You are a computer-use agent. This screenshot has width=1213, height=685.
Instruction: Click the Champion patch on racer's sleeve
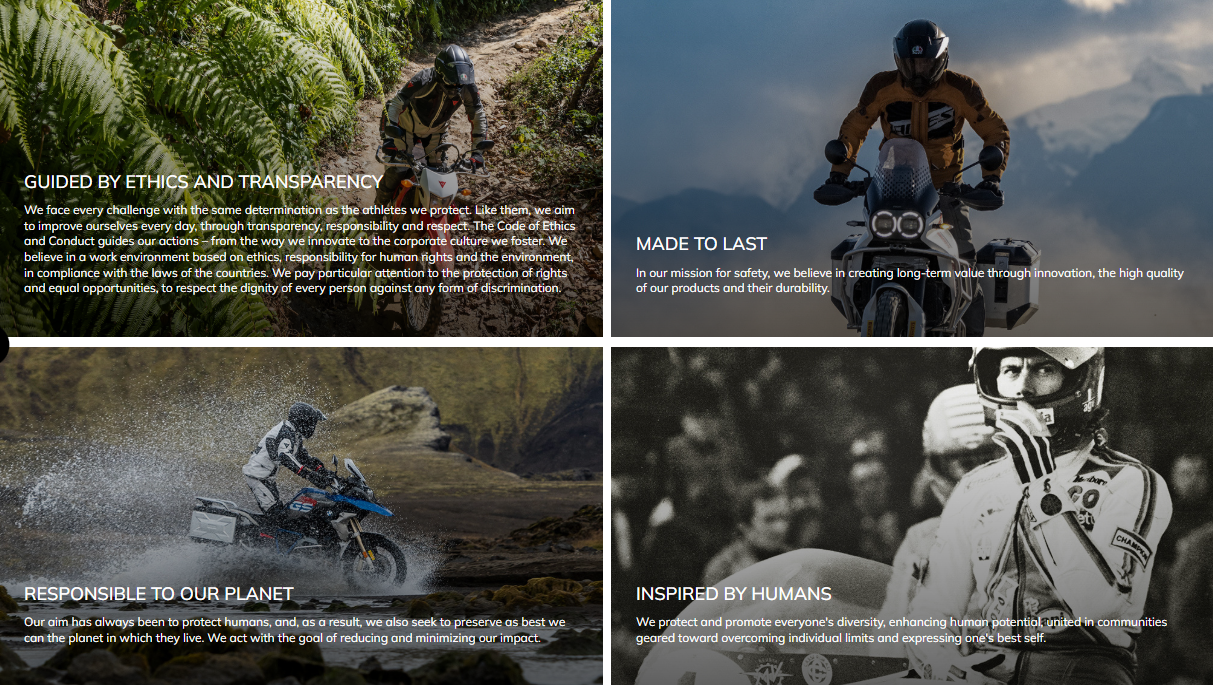(1130, 548)
